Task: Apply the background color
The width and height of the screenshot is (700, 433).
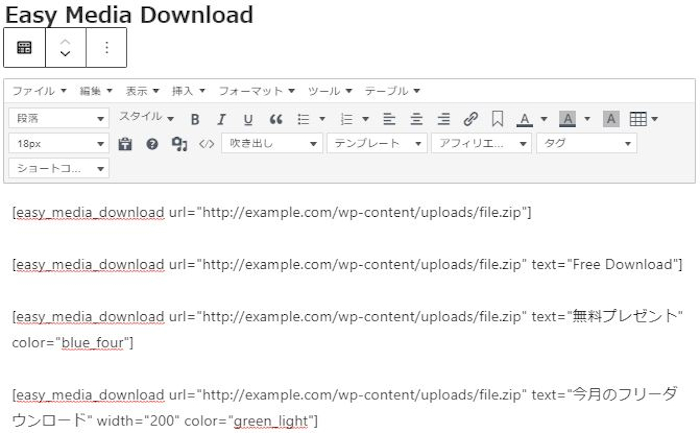Action: (x=567, y=119)
